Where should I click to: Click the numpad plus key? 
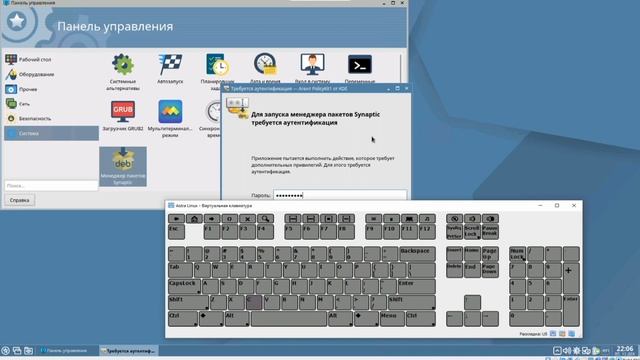pos(571,278)
